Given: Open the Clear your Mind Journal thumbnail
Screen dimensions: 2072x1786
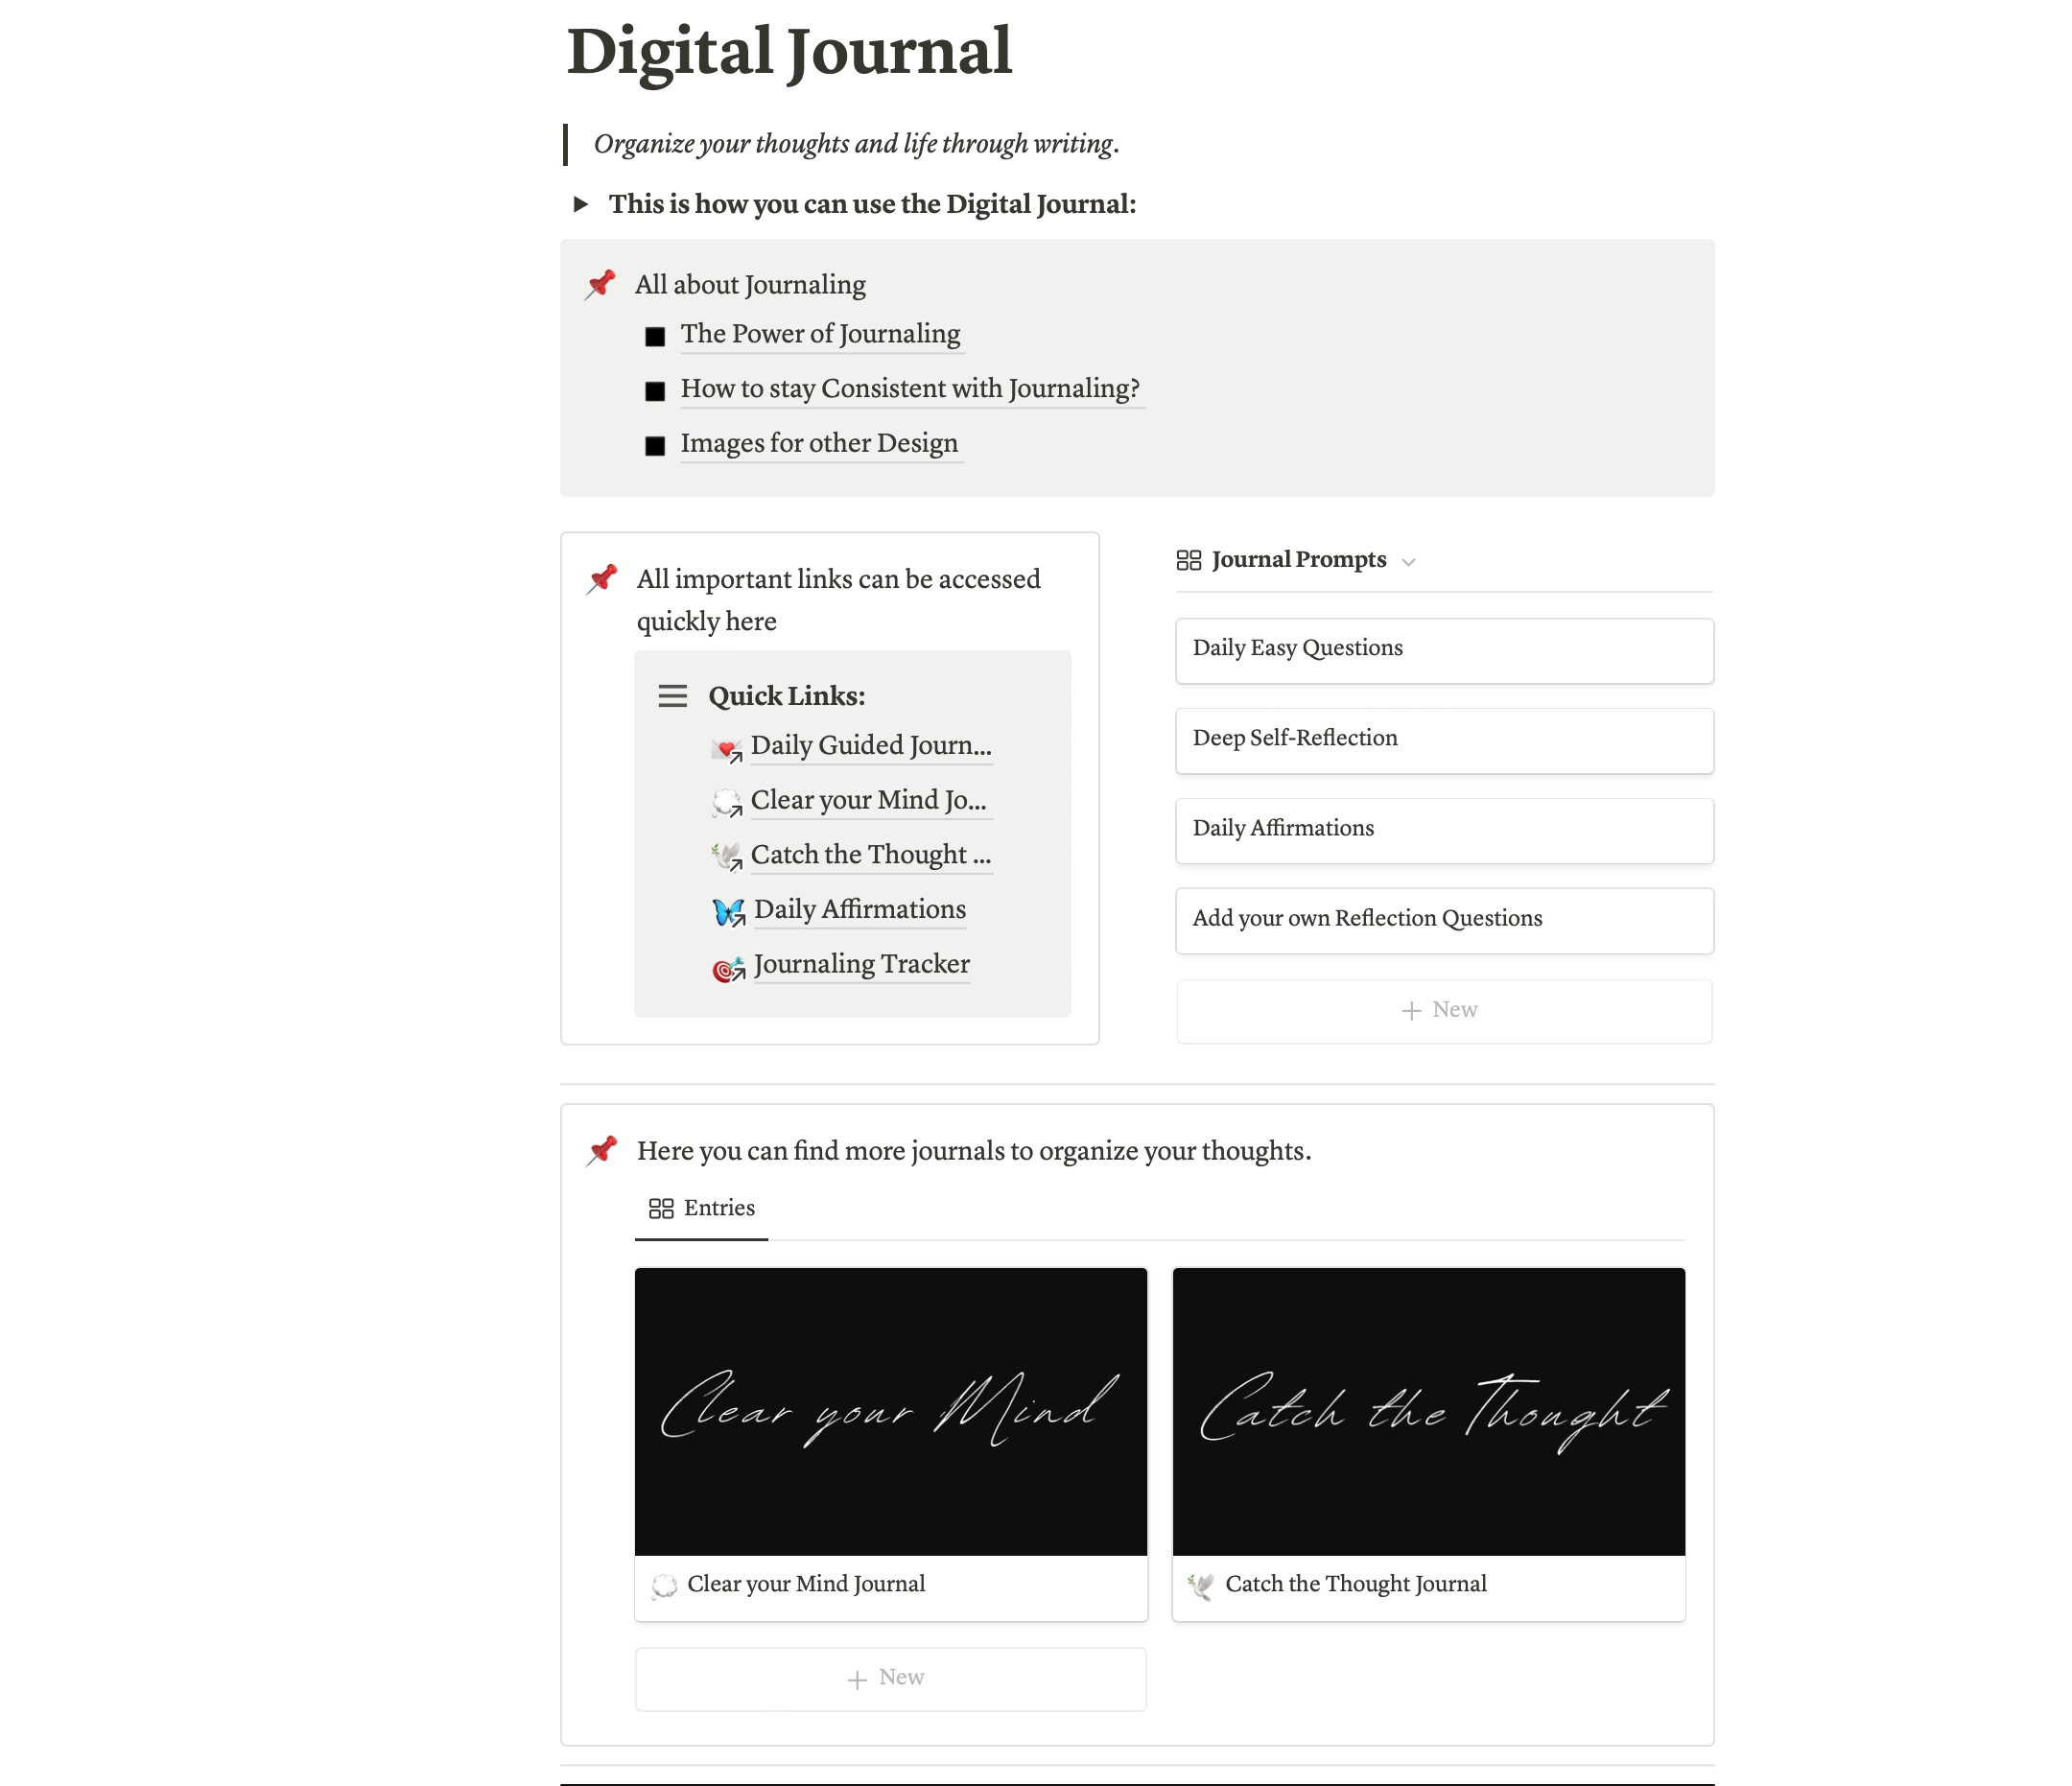Looking at the screenshot, I should 890,1411.
